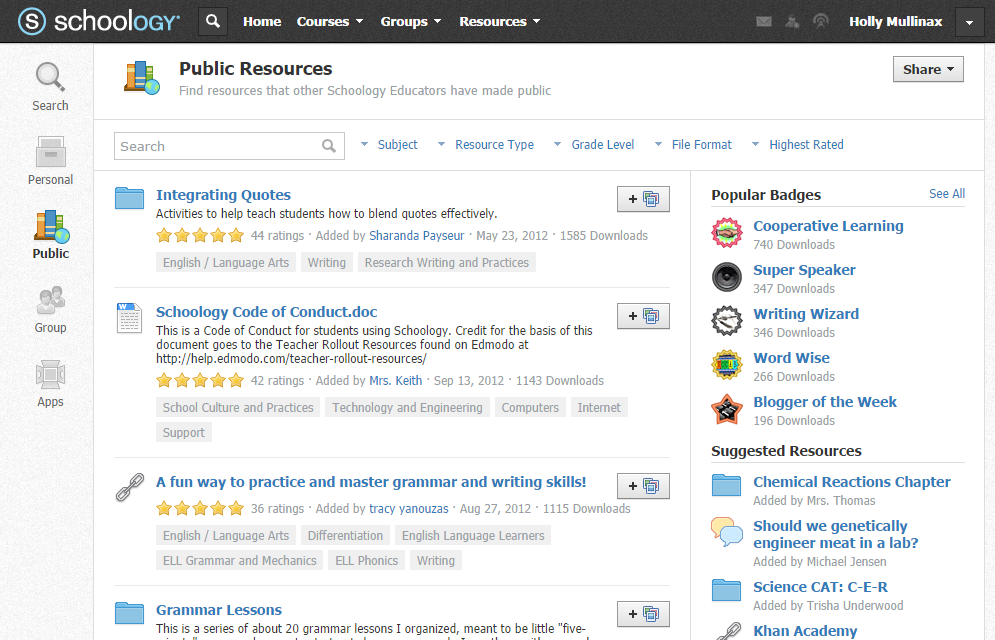Click the Technology and Engineering tag
This screenshot has width=995, height=640.
coord(407,407)
